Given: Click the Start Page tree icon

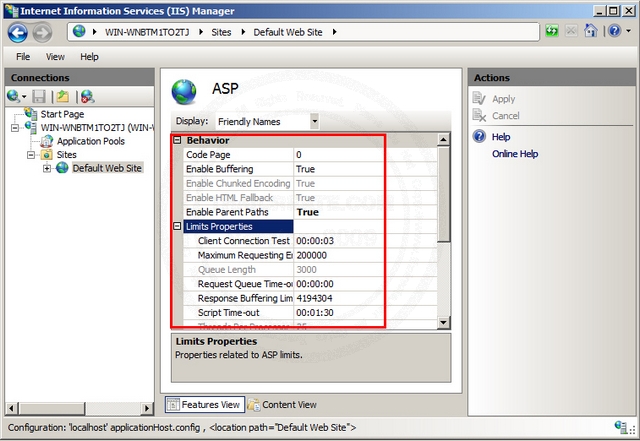Looking at the screenshot, I should [x=31, y=114].
